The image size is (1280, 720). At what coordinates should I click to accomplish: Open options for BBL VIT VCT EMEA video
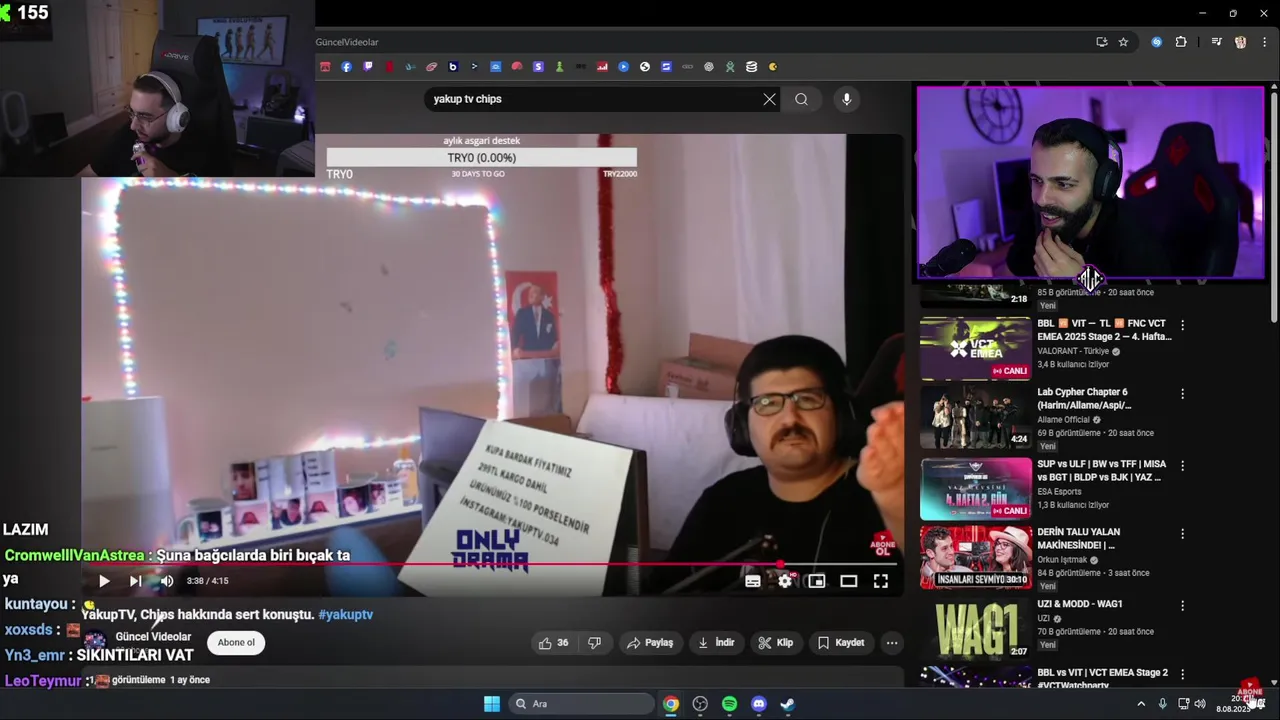1182,325
